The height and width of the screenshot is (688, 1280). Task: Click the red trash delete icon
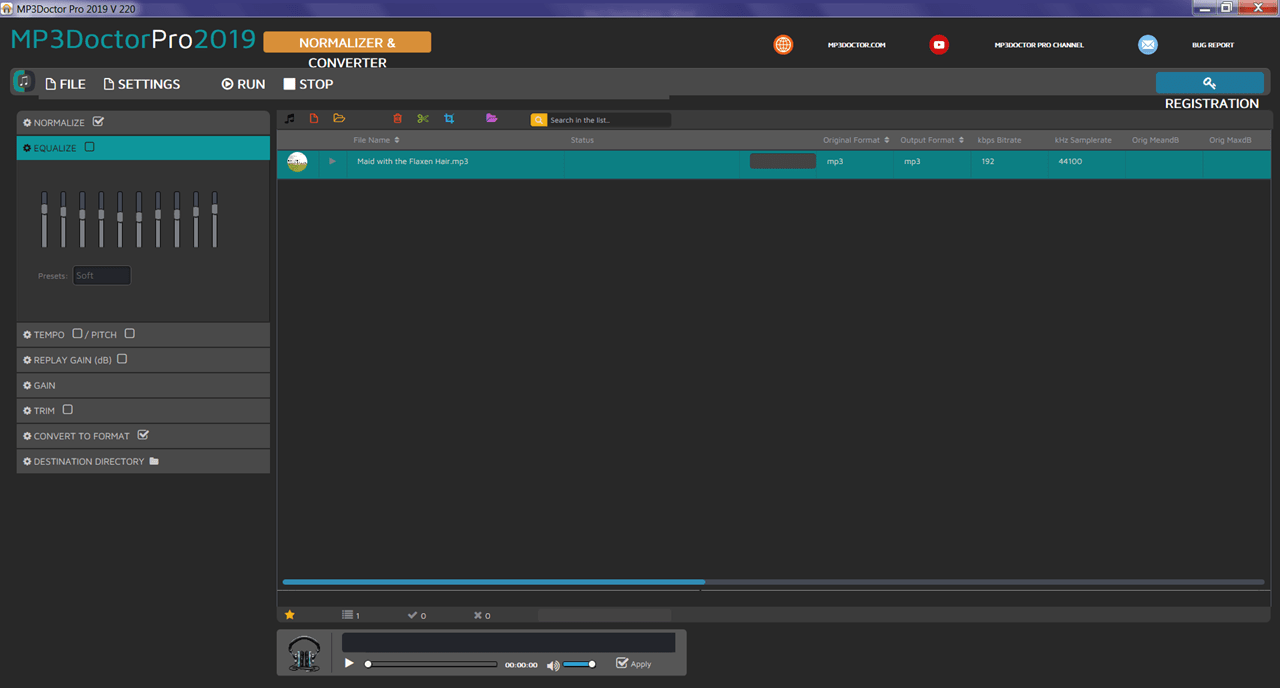click(397, 119)
